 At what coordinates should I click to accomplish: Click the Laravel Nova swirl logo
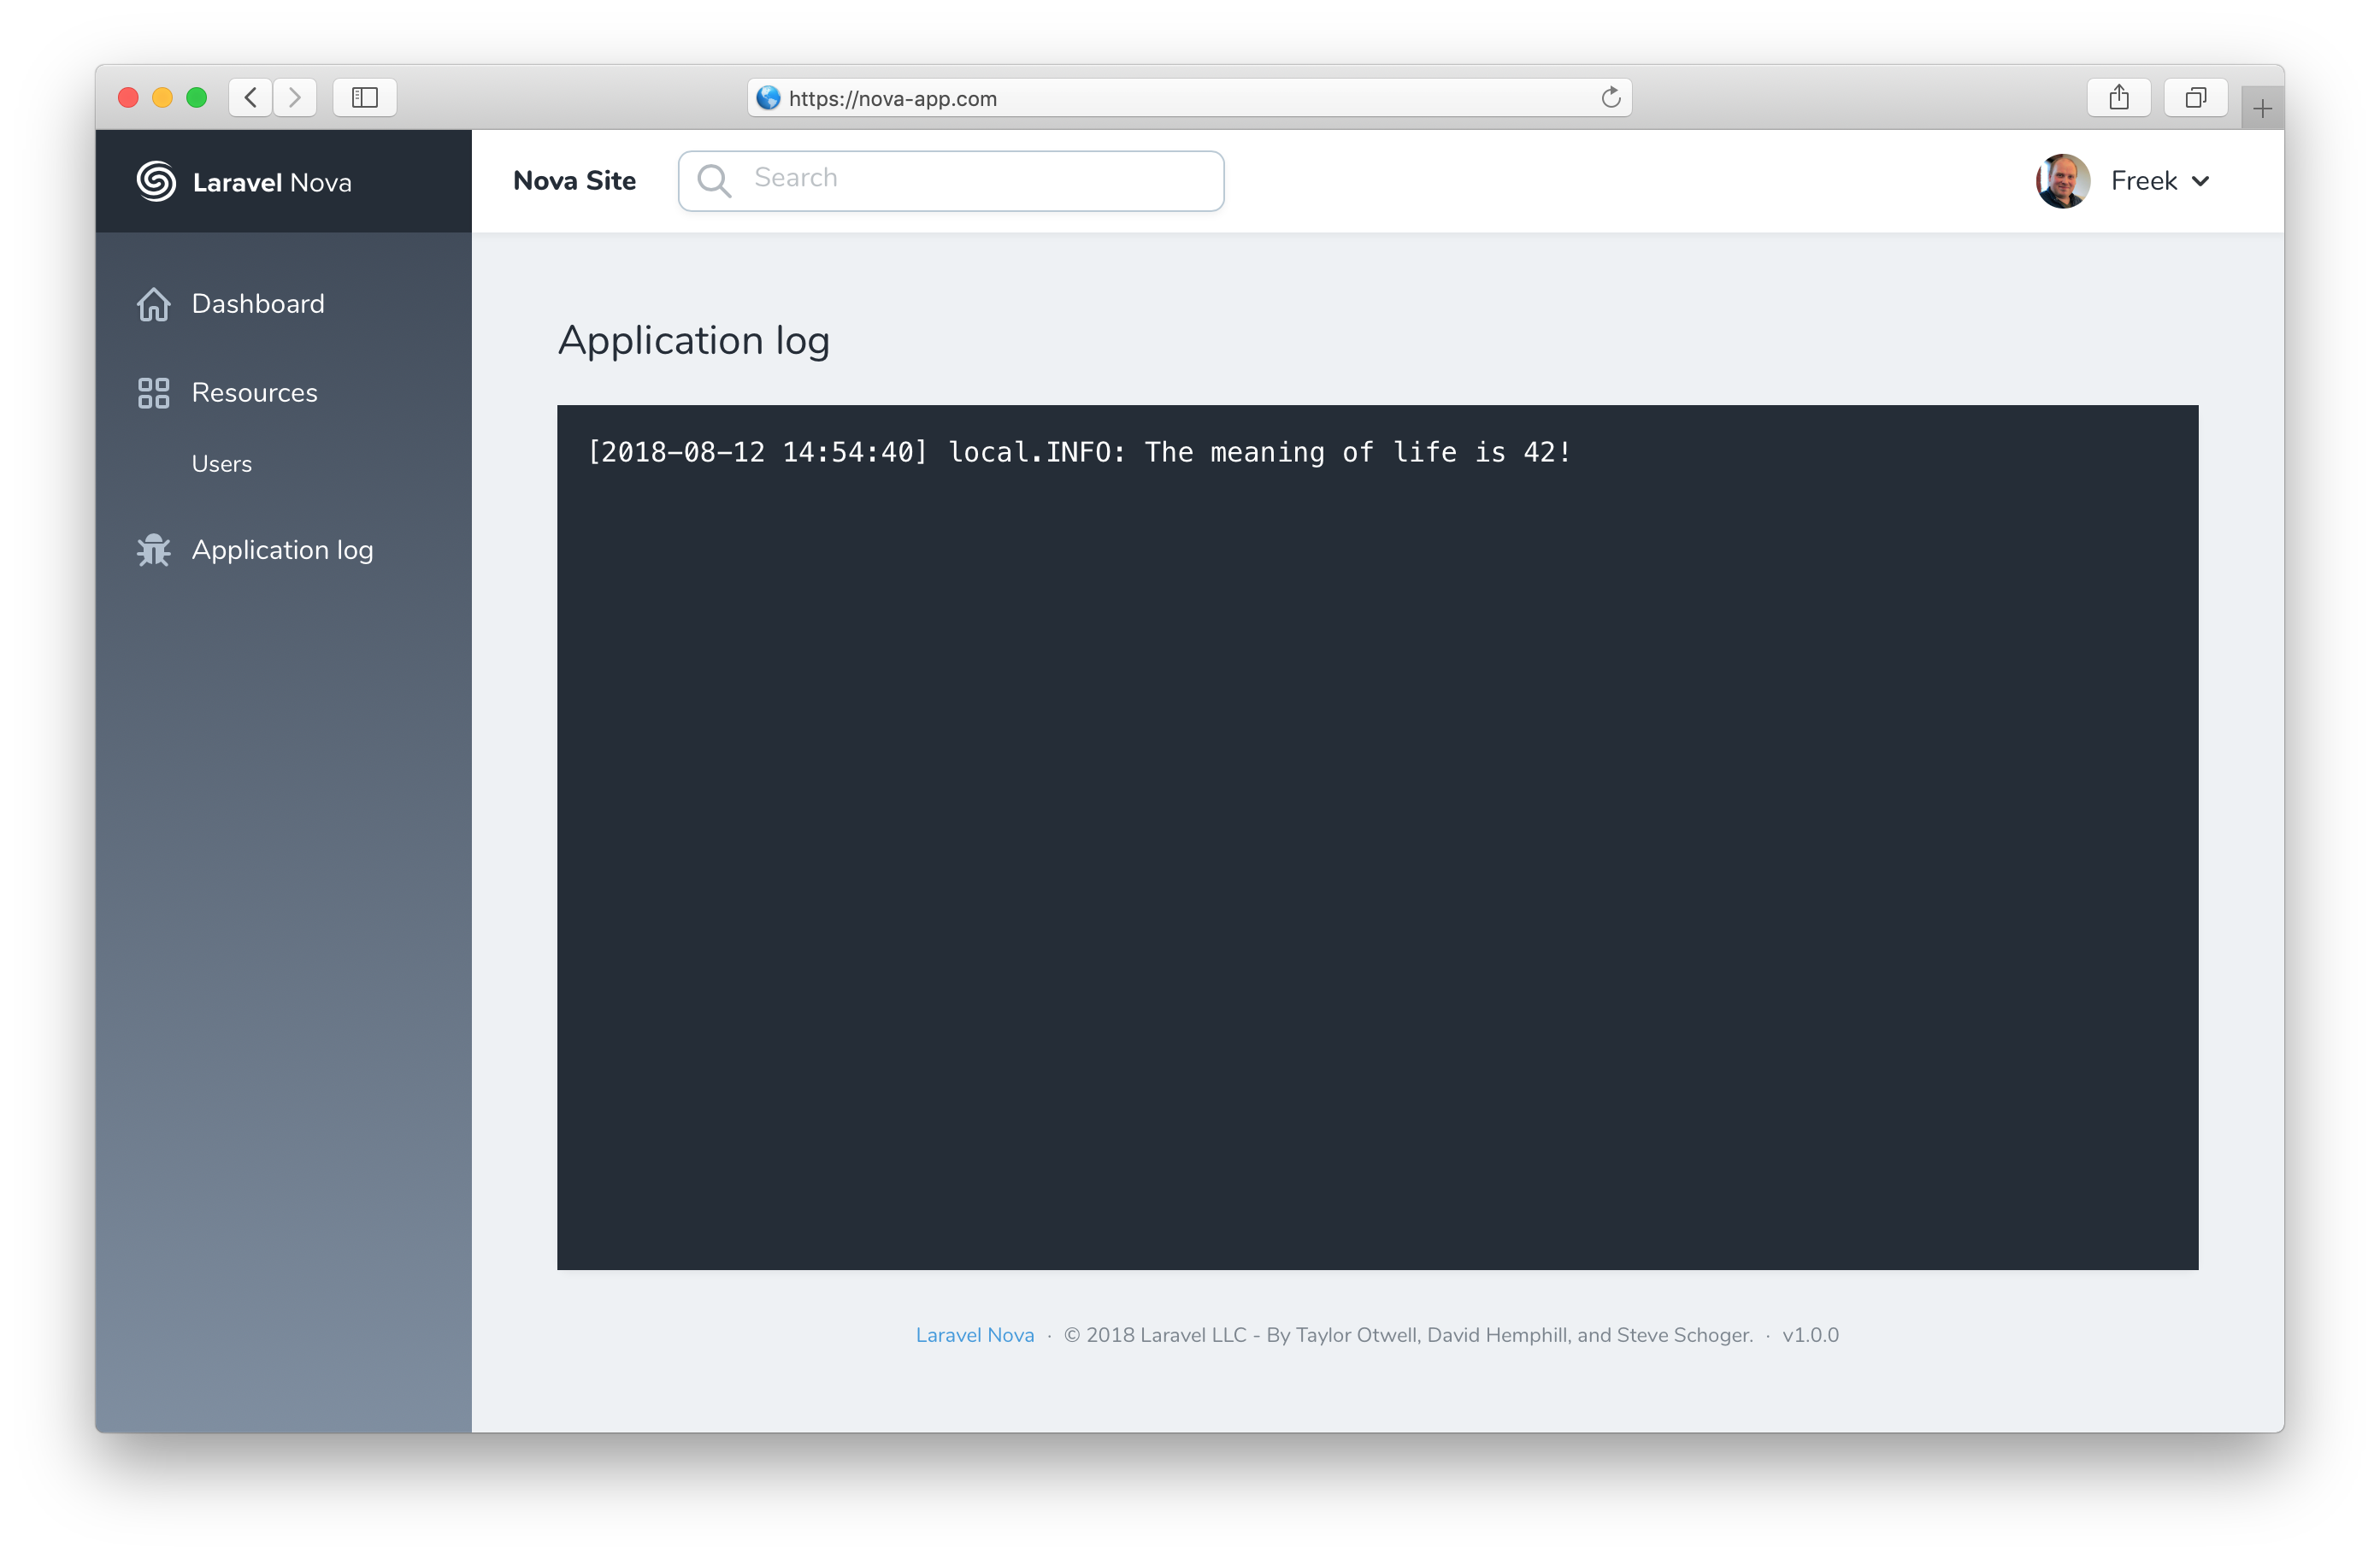point(156,181)
